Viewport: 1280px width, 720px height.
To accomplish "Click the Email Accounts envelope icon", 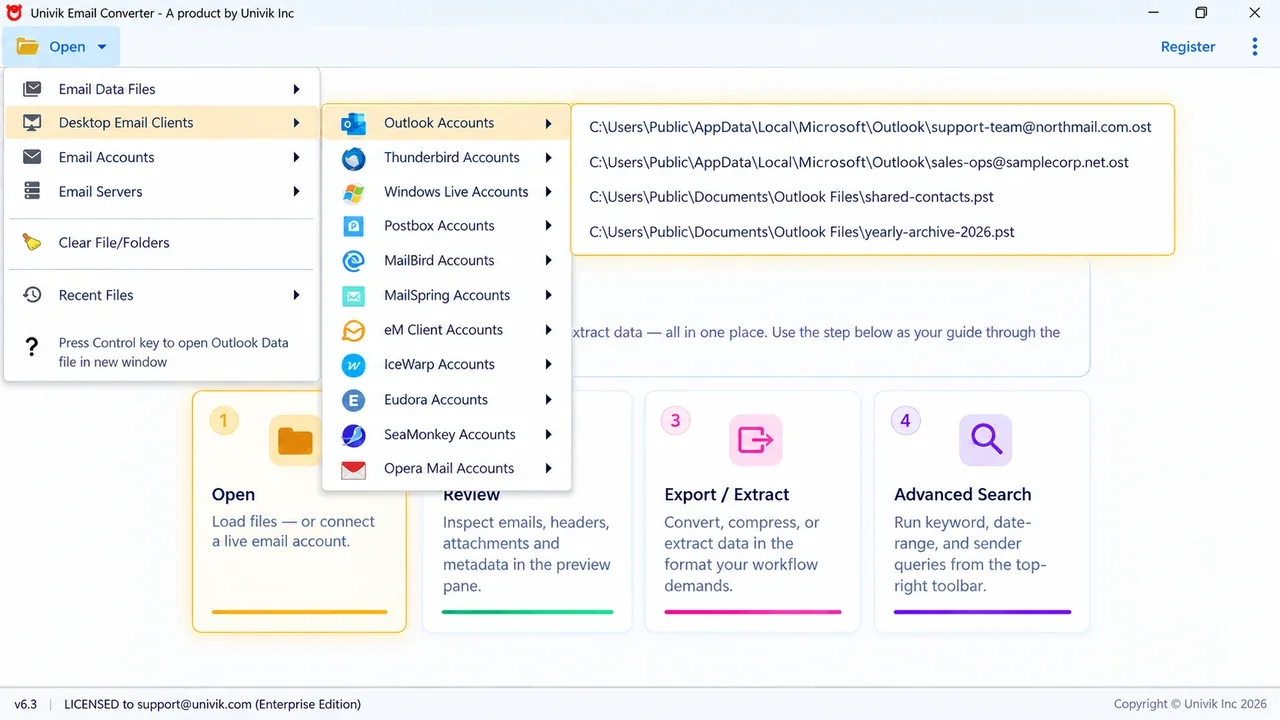I will 32,157.
